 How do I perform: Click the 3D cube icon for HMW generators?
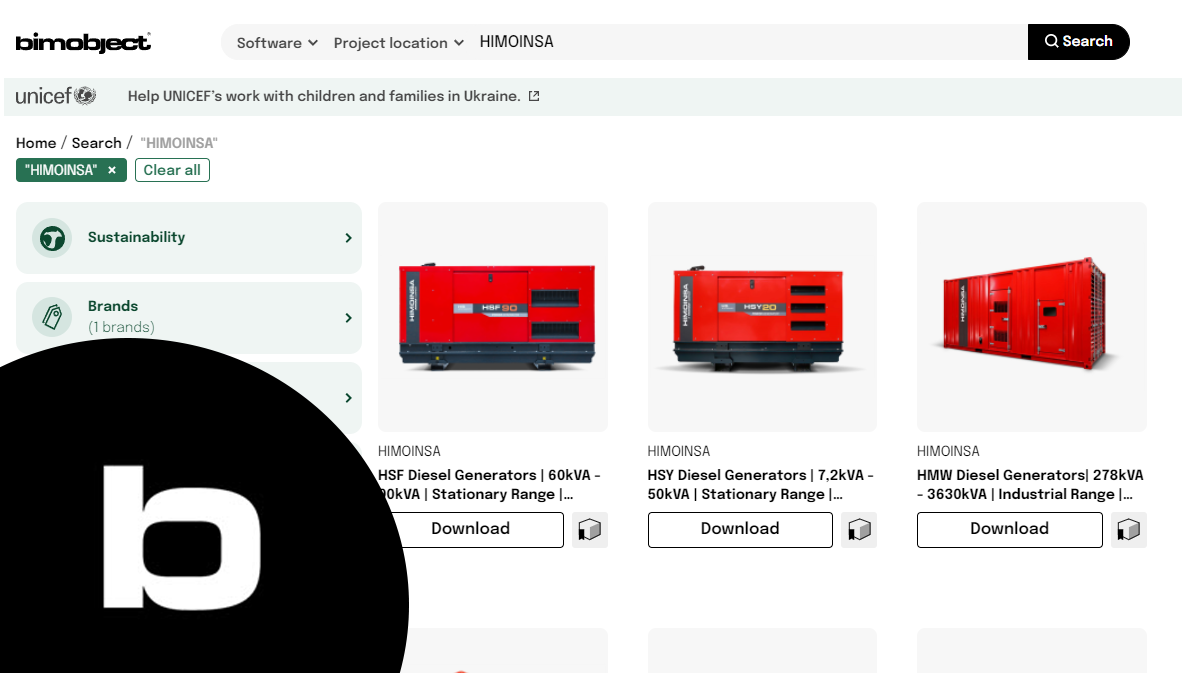coord(1128,530)
